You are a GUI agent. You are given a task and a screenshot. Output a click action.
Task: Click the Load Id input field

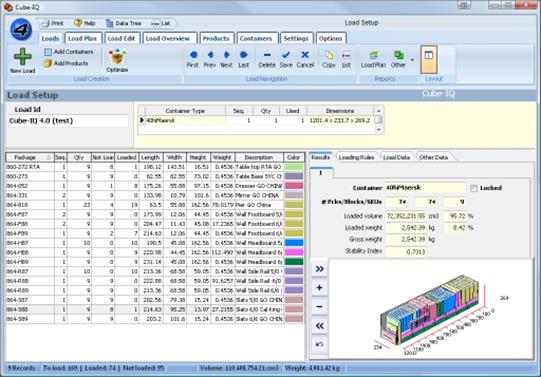click(68, 121)
